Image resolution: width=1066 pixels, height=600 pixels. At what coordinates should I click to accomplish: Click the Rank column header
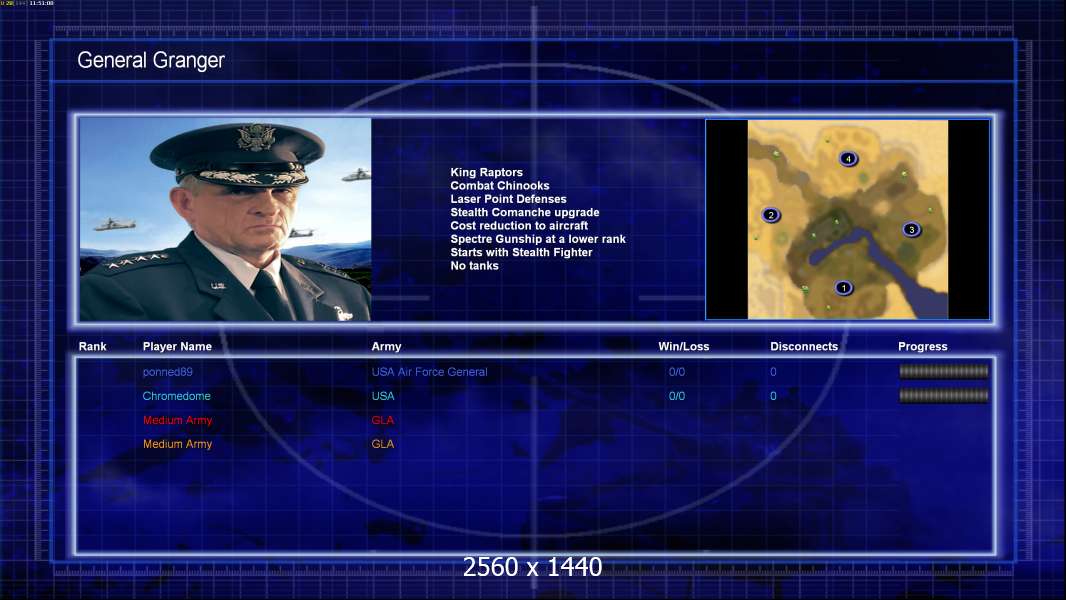tap(92, 347)
